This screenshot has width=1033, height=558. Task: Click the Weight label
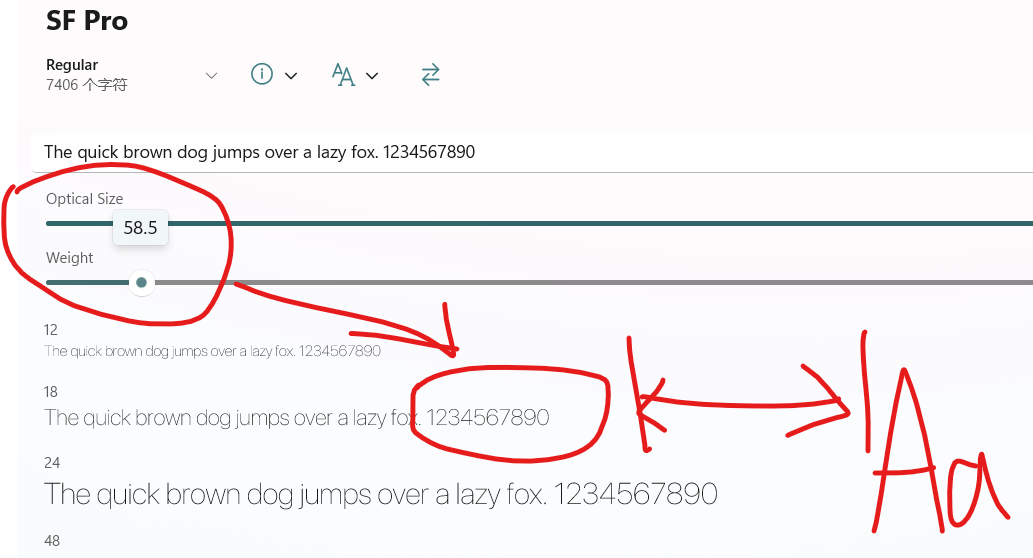[69, 258]
